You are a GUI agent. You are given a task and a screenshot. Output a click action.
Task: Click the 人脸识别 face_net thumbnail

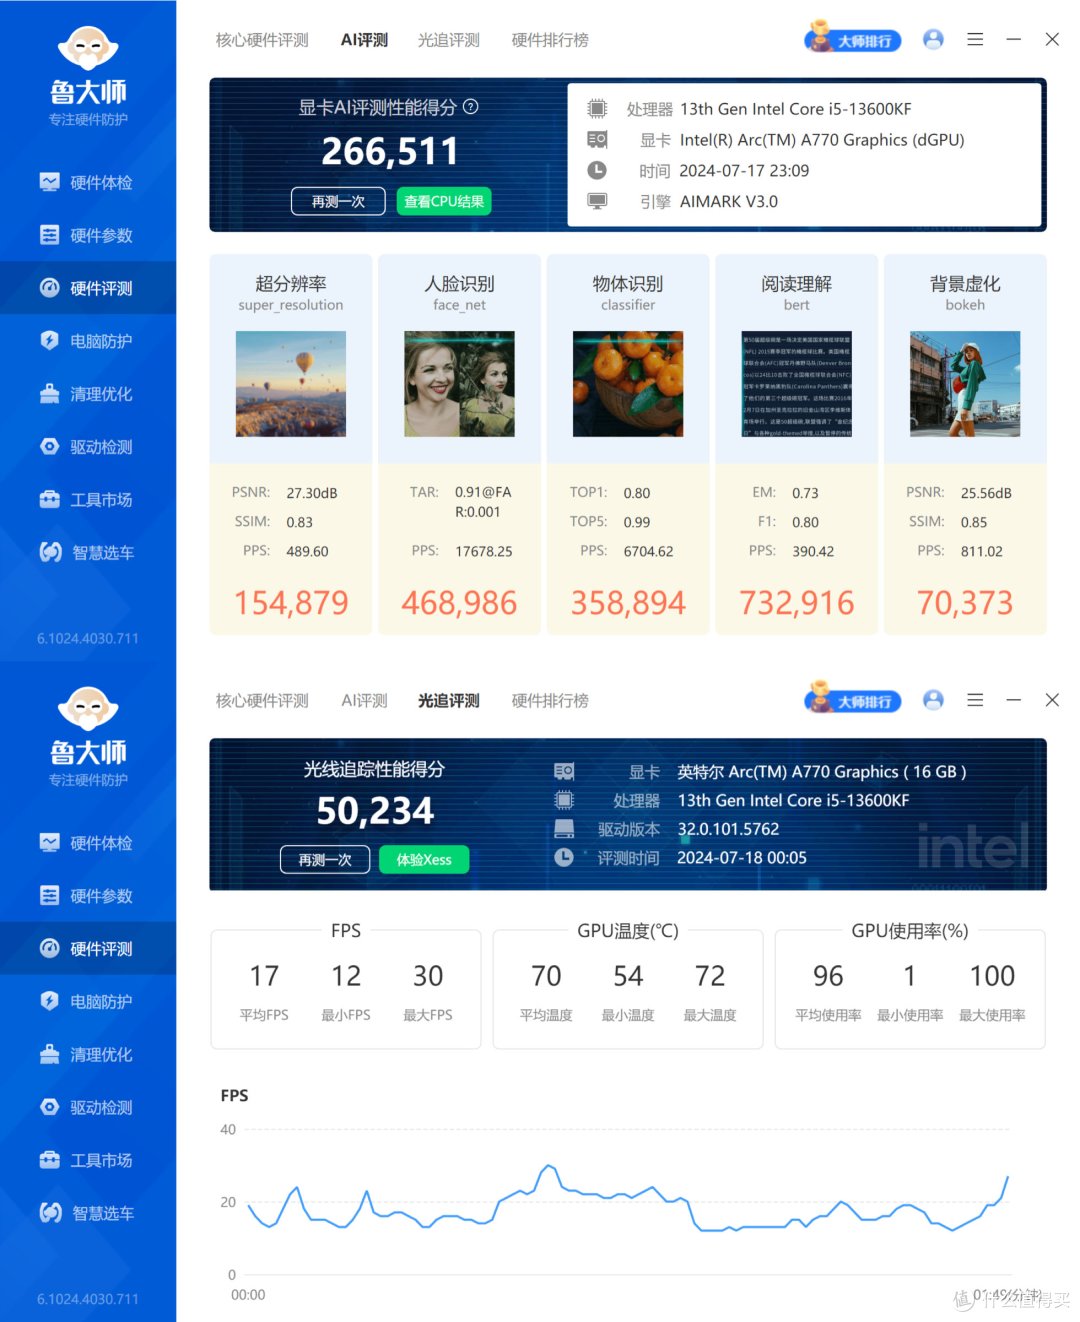[x=459, y=384]
